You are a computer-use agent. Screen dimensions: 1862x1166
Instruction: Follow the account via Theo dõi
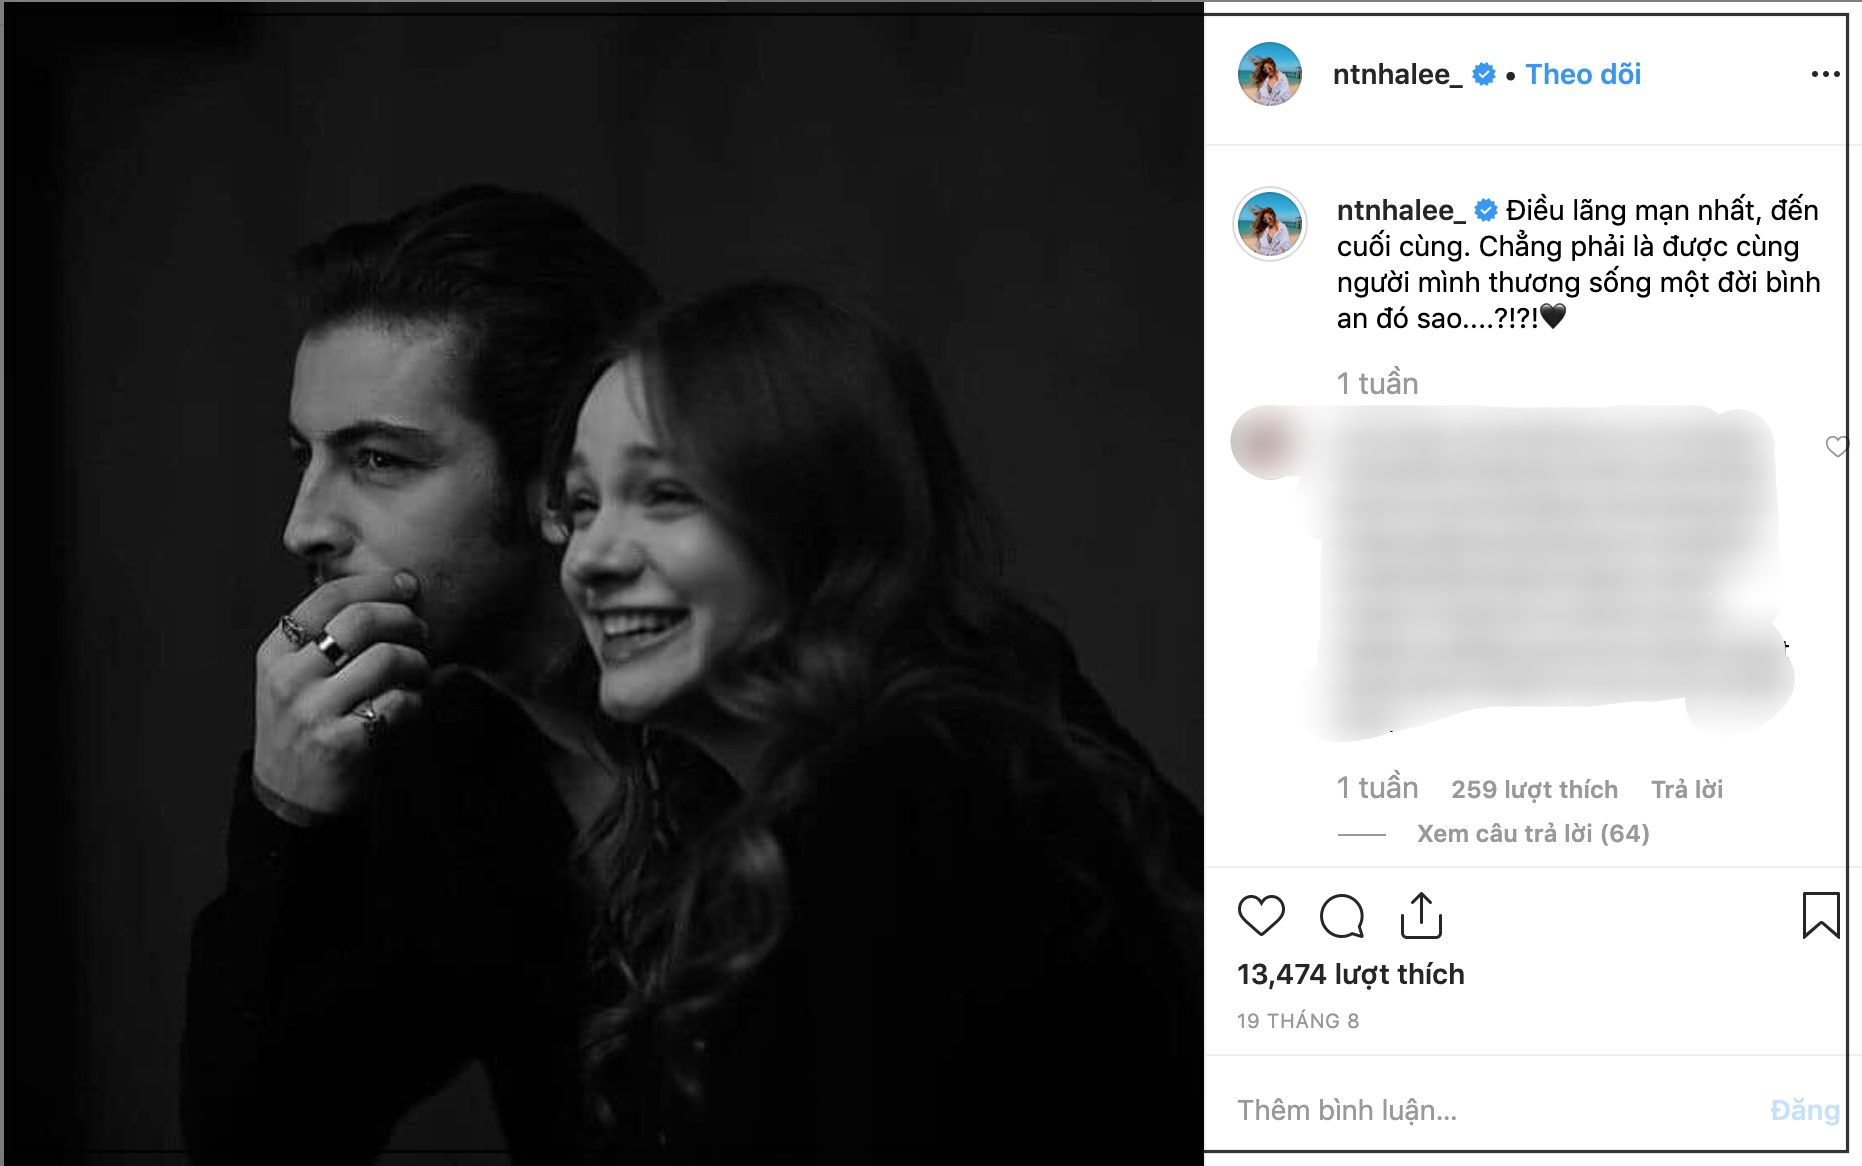point(1583,74)
